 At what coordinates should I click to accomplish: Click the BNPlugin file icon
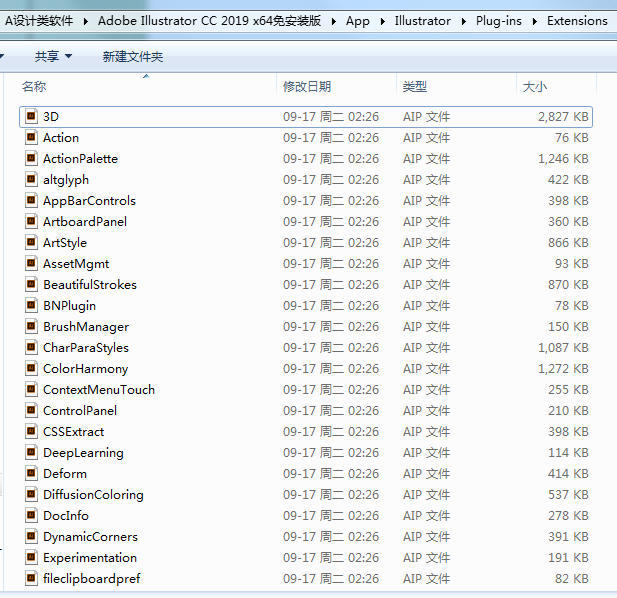point(31,305)
